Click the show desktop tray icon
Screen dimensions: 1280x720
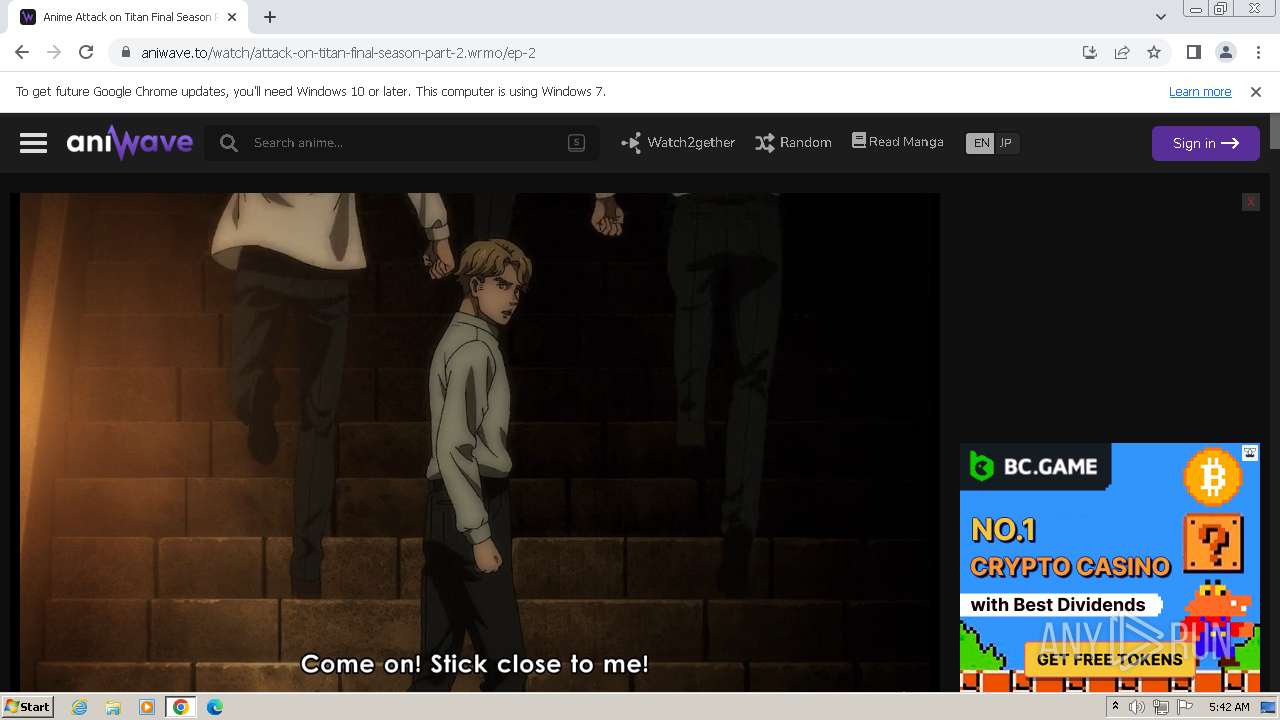click(x=1268, y=707)
